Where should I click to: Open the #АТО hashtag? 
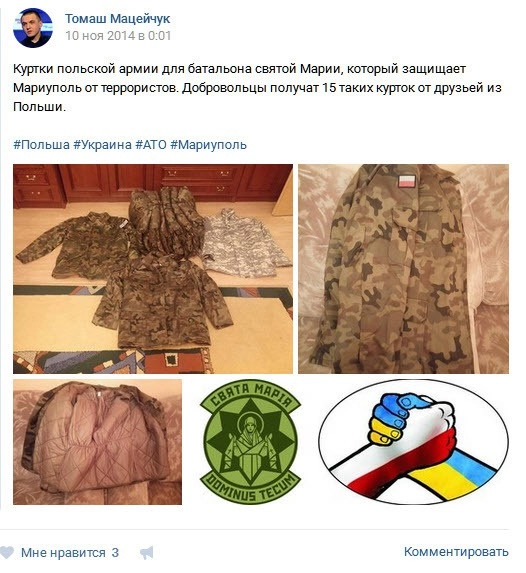(x=151, y=144)
